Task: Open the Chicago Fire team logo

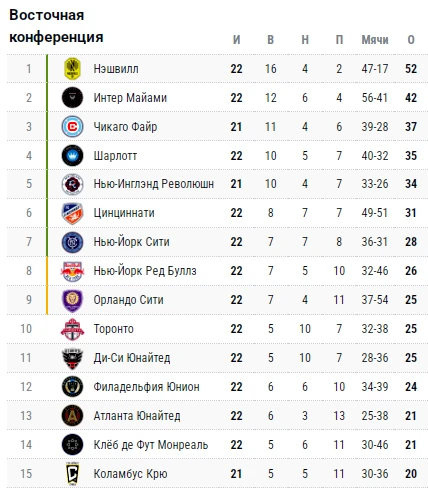Action: coord(72,127)
